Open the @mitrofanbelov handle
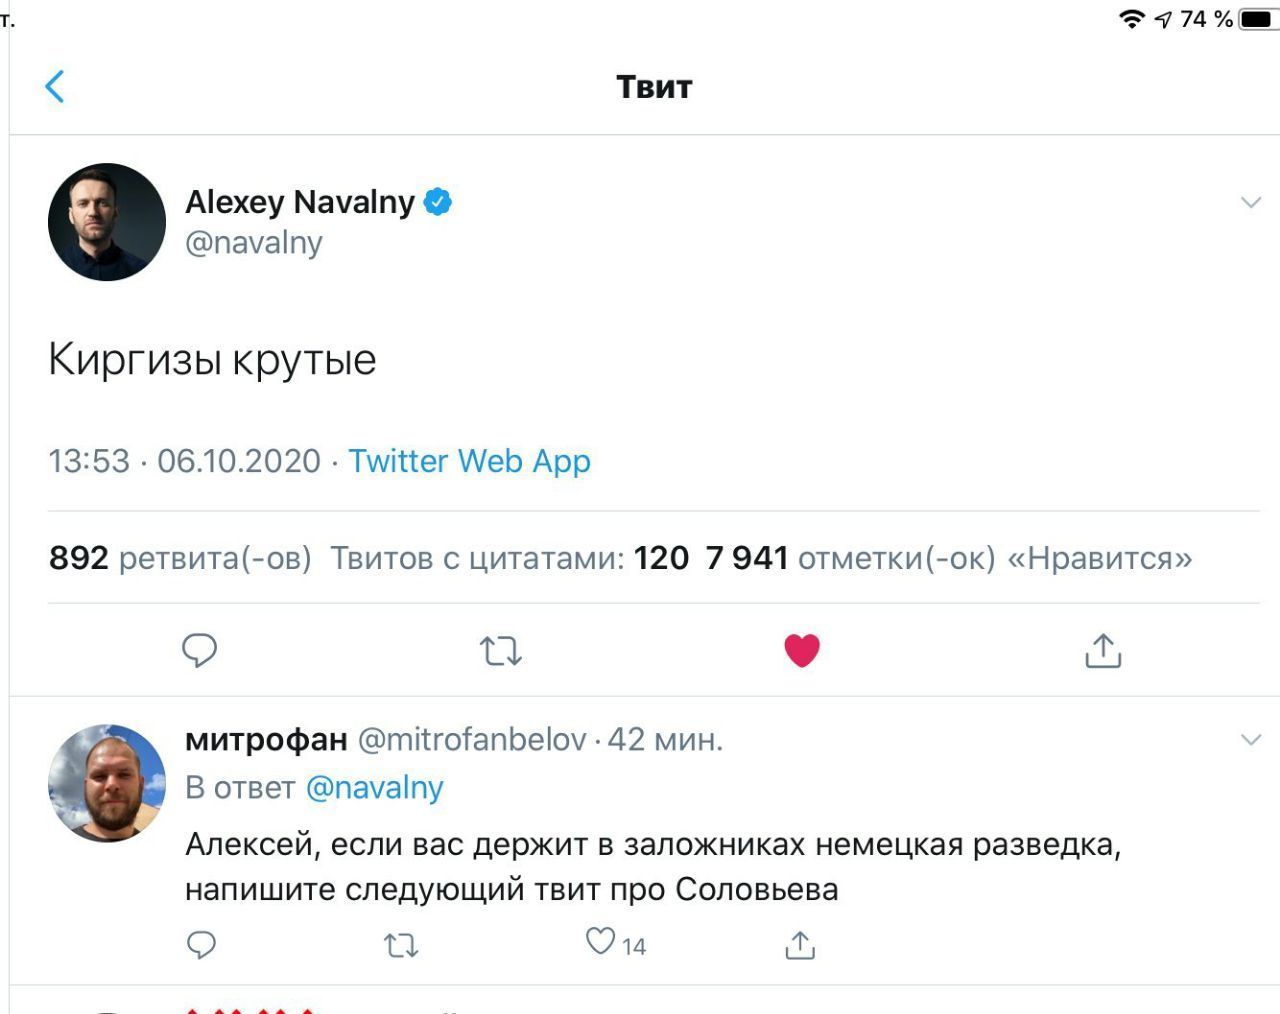This screenshot has height=1014, width=1280. [x=472, y=740]
